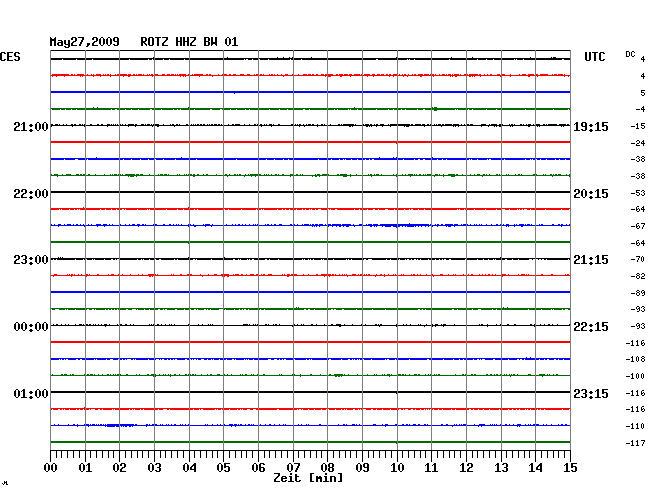Click minute tick label 00
The width and height of the screenshot is (650, 494).
[x=51, y=468]
